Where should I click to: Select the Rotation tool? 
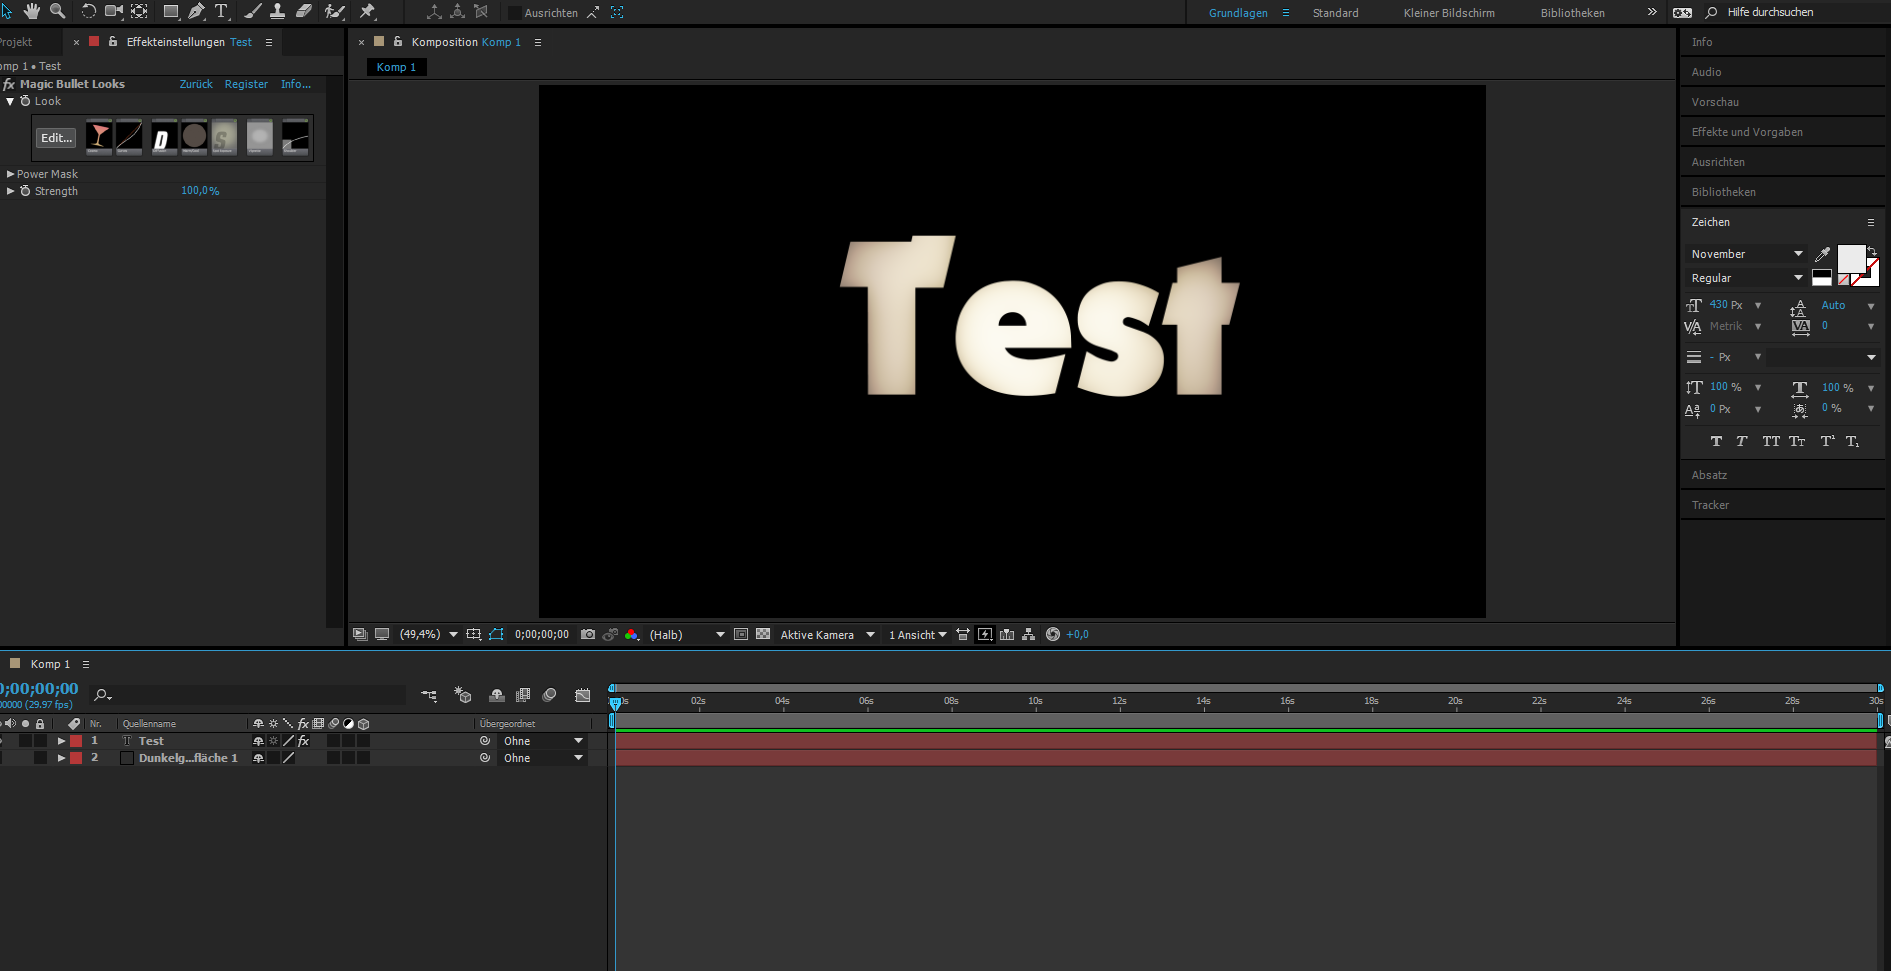pos(89,12)
